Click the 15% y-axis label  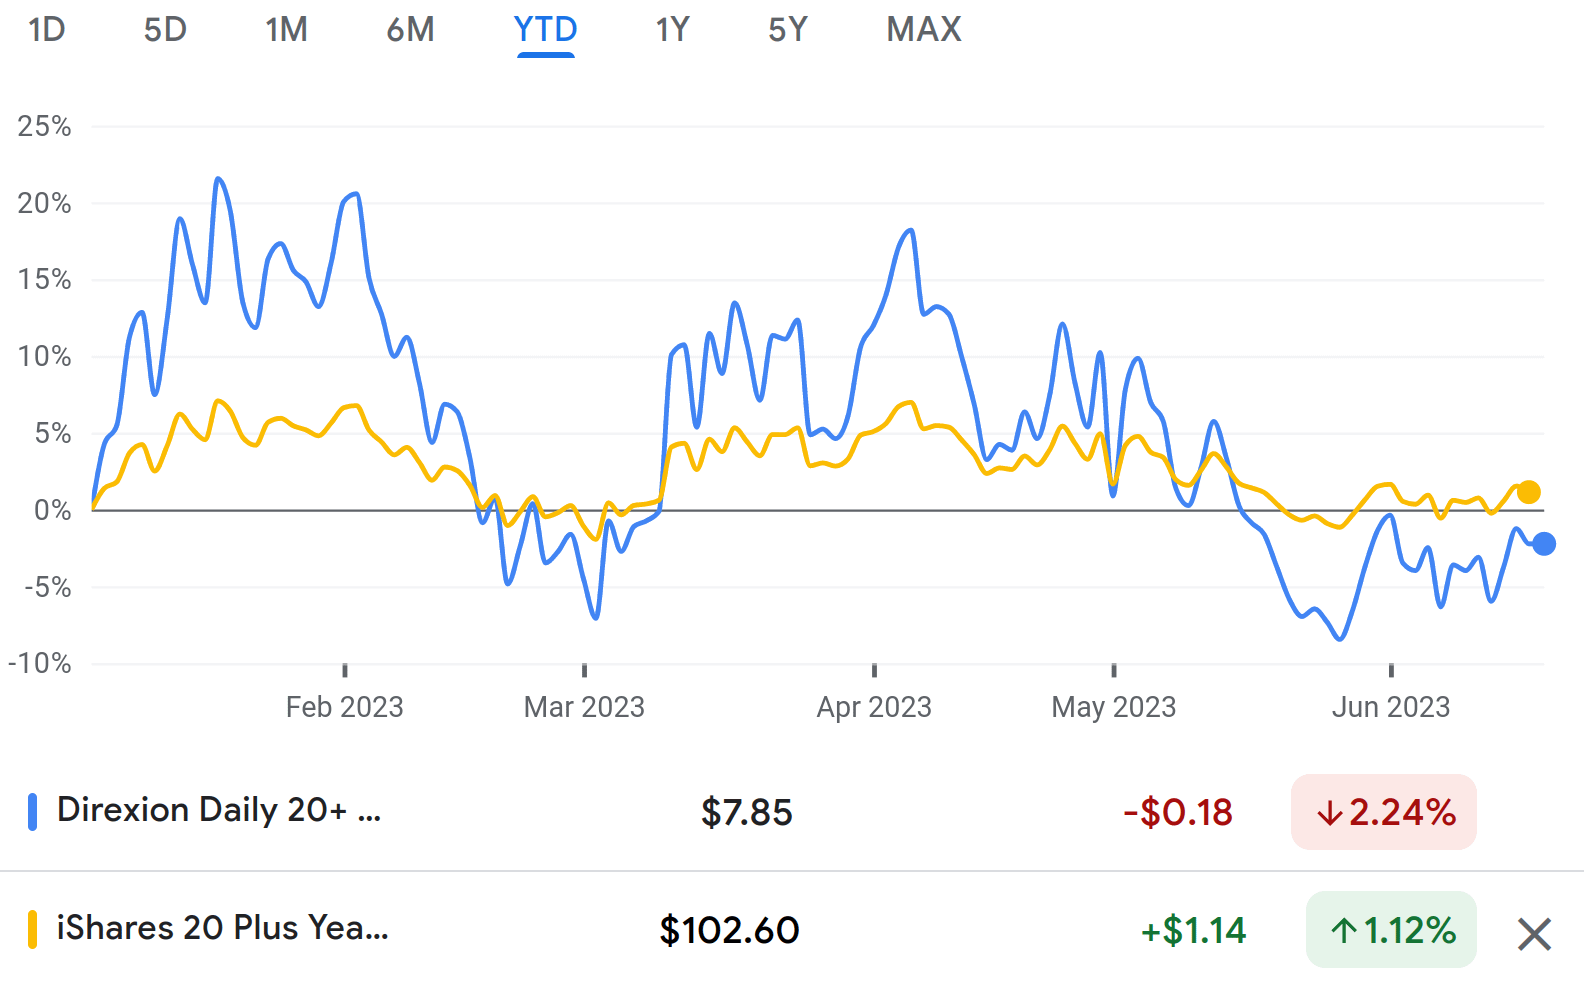pos(44,279)
